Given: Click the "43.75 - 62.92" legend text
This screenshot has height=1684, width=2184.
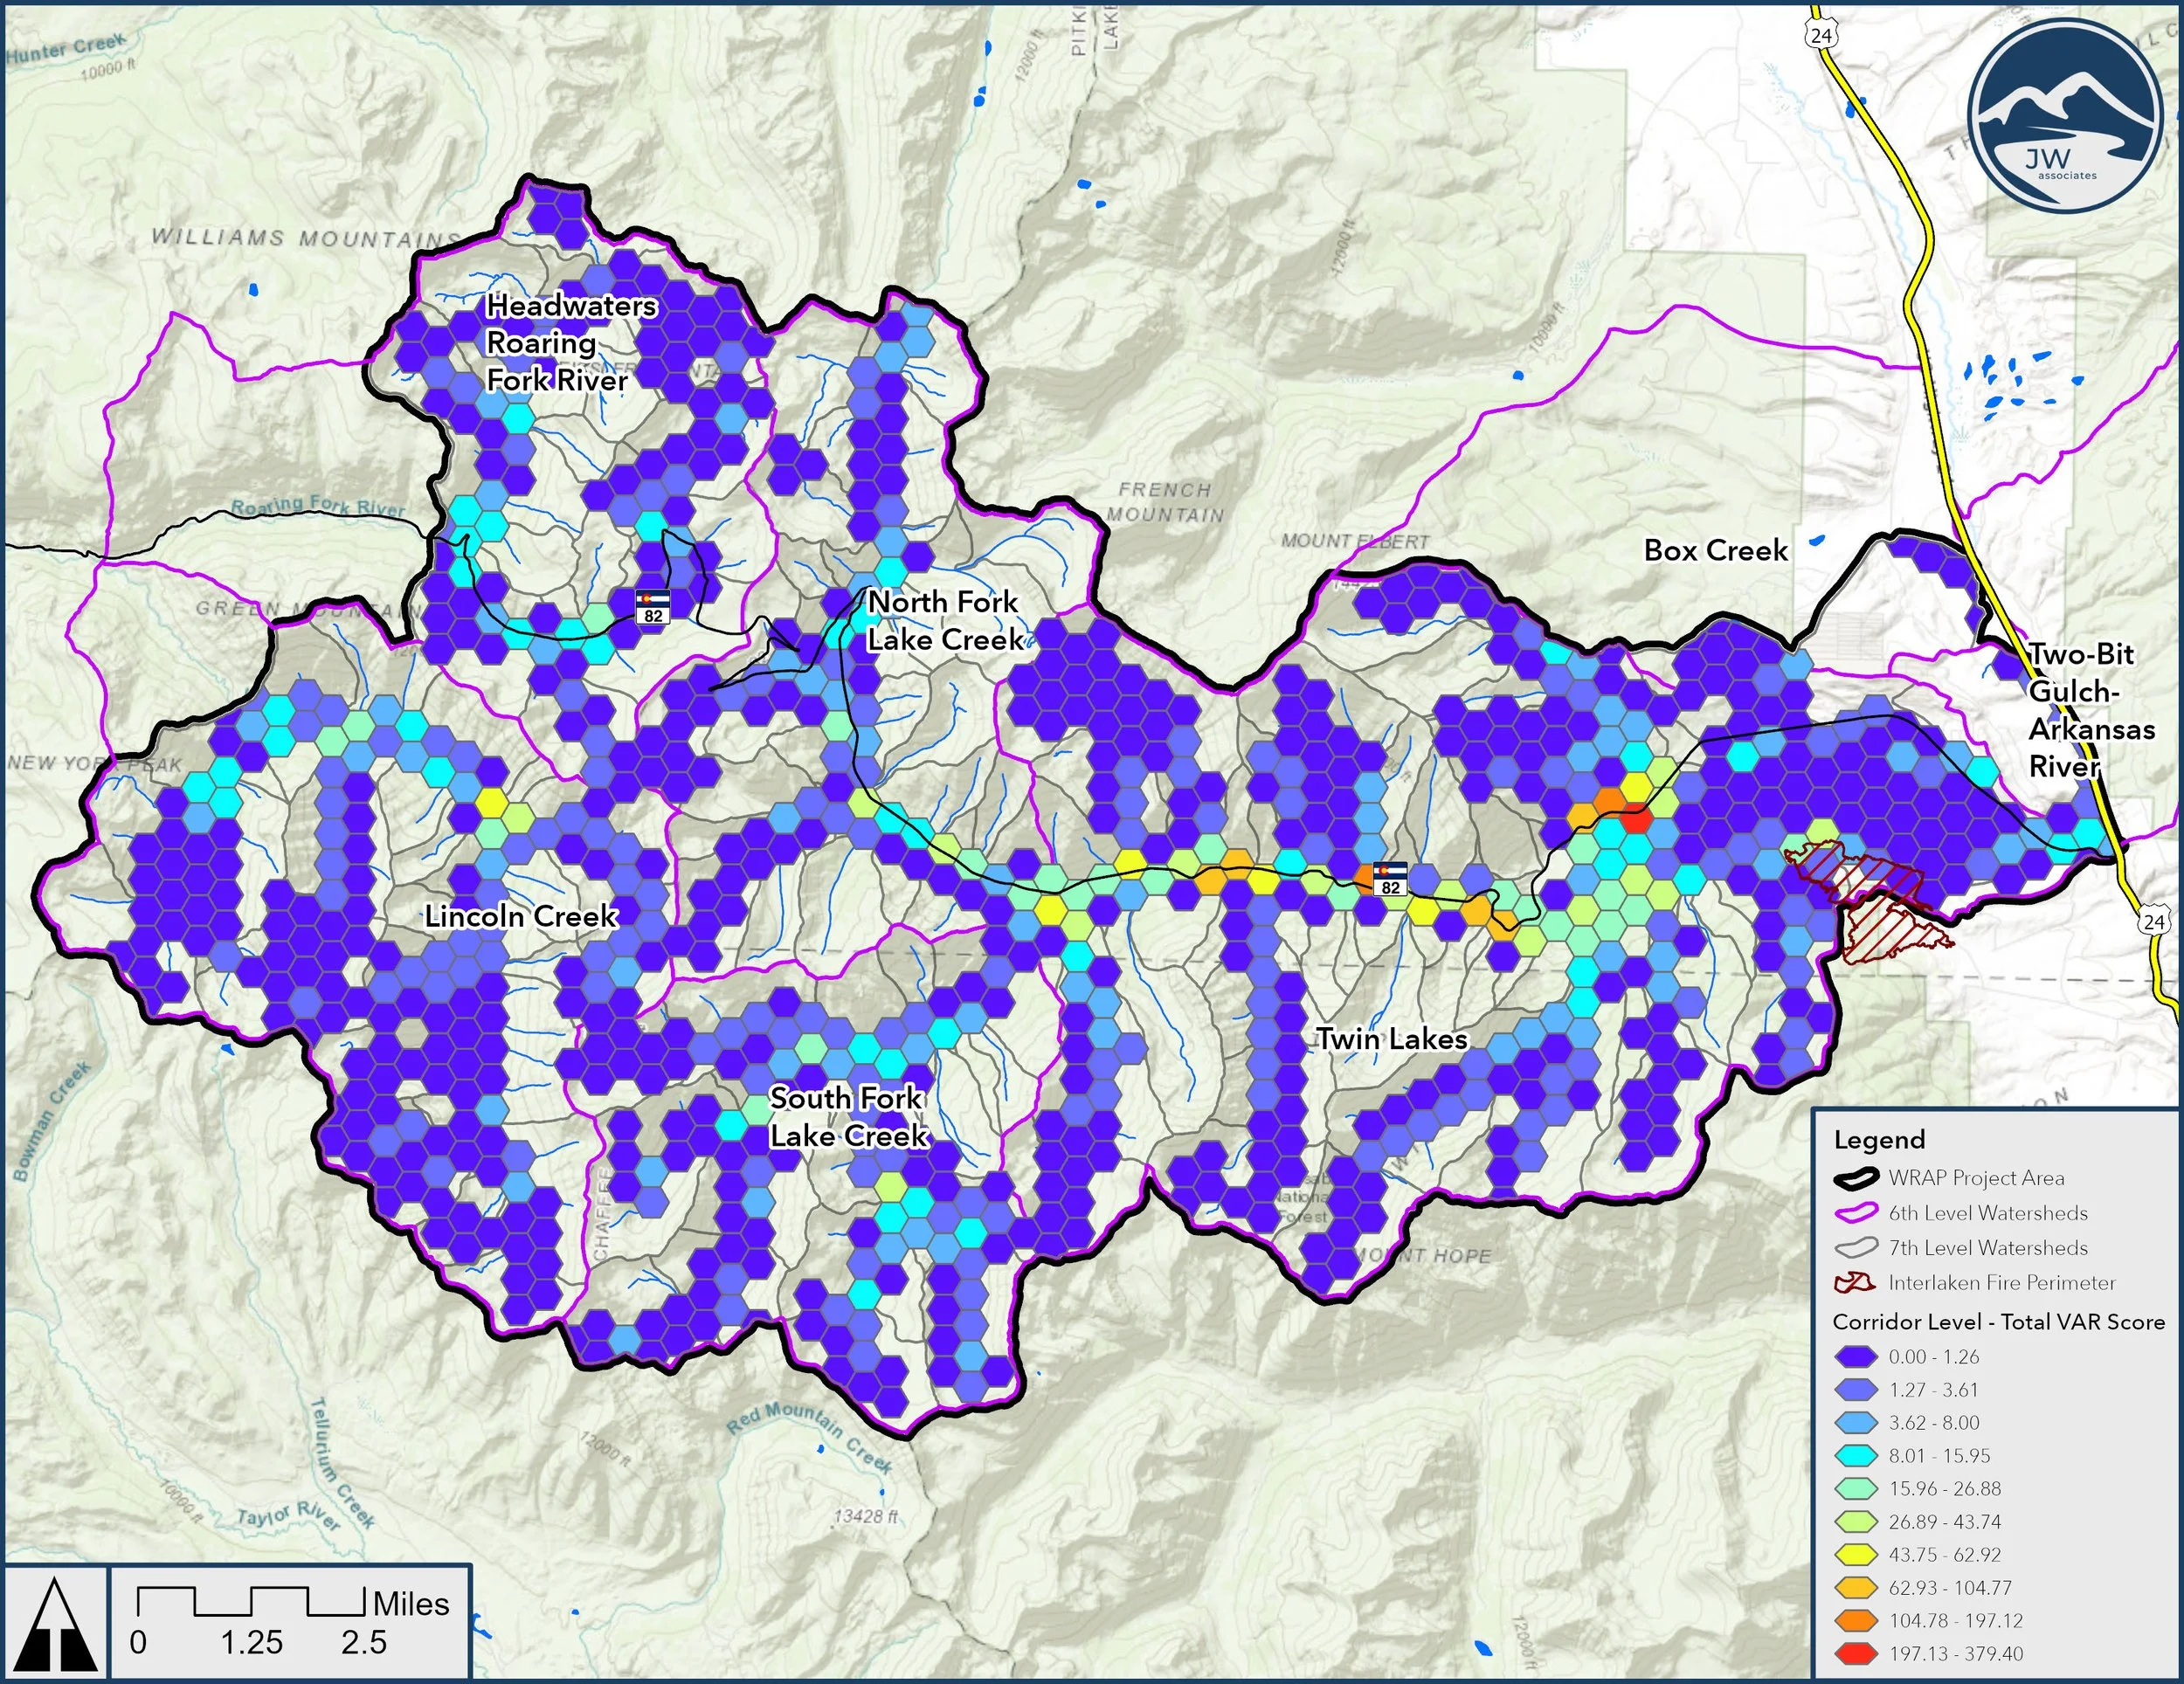Looking at the screenshot, I should coord(1945,1555).
